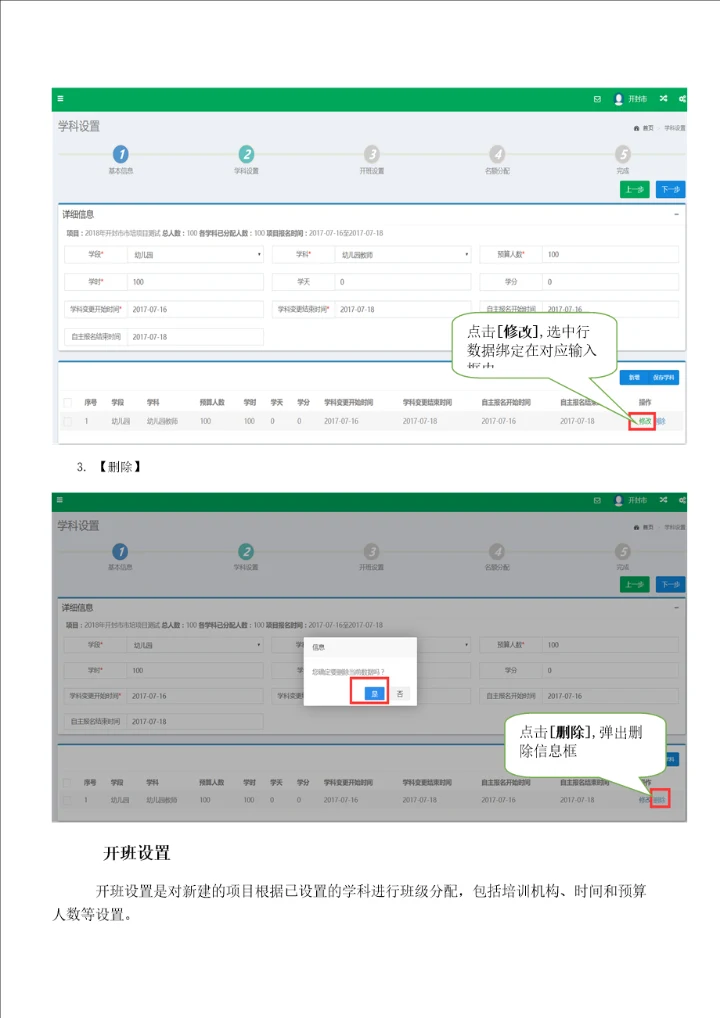The height and width of the screenshot is (1018, 720).
Task: Expand the 学段 幼儿园 dropdown in the upper form
Action: pyautogui.click(x=259, y=255)
